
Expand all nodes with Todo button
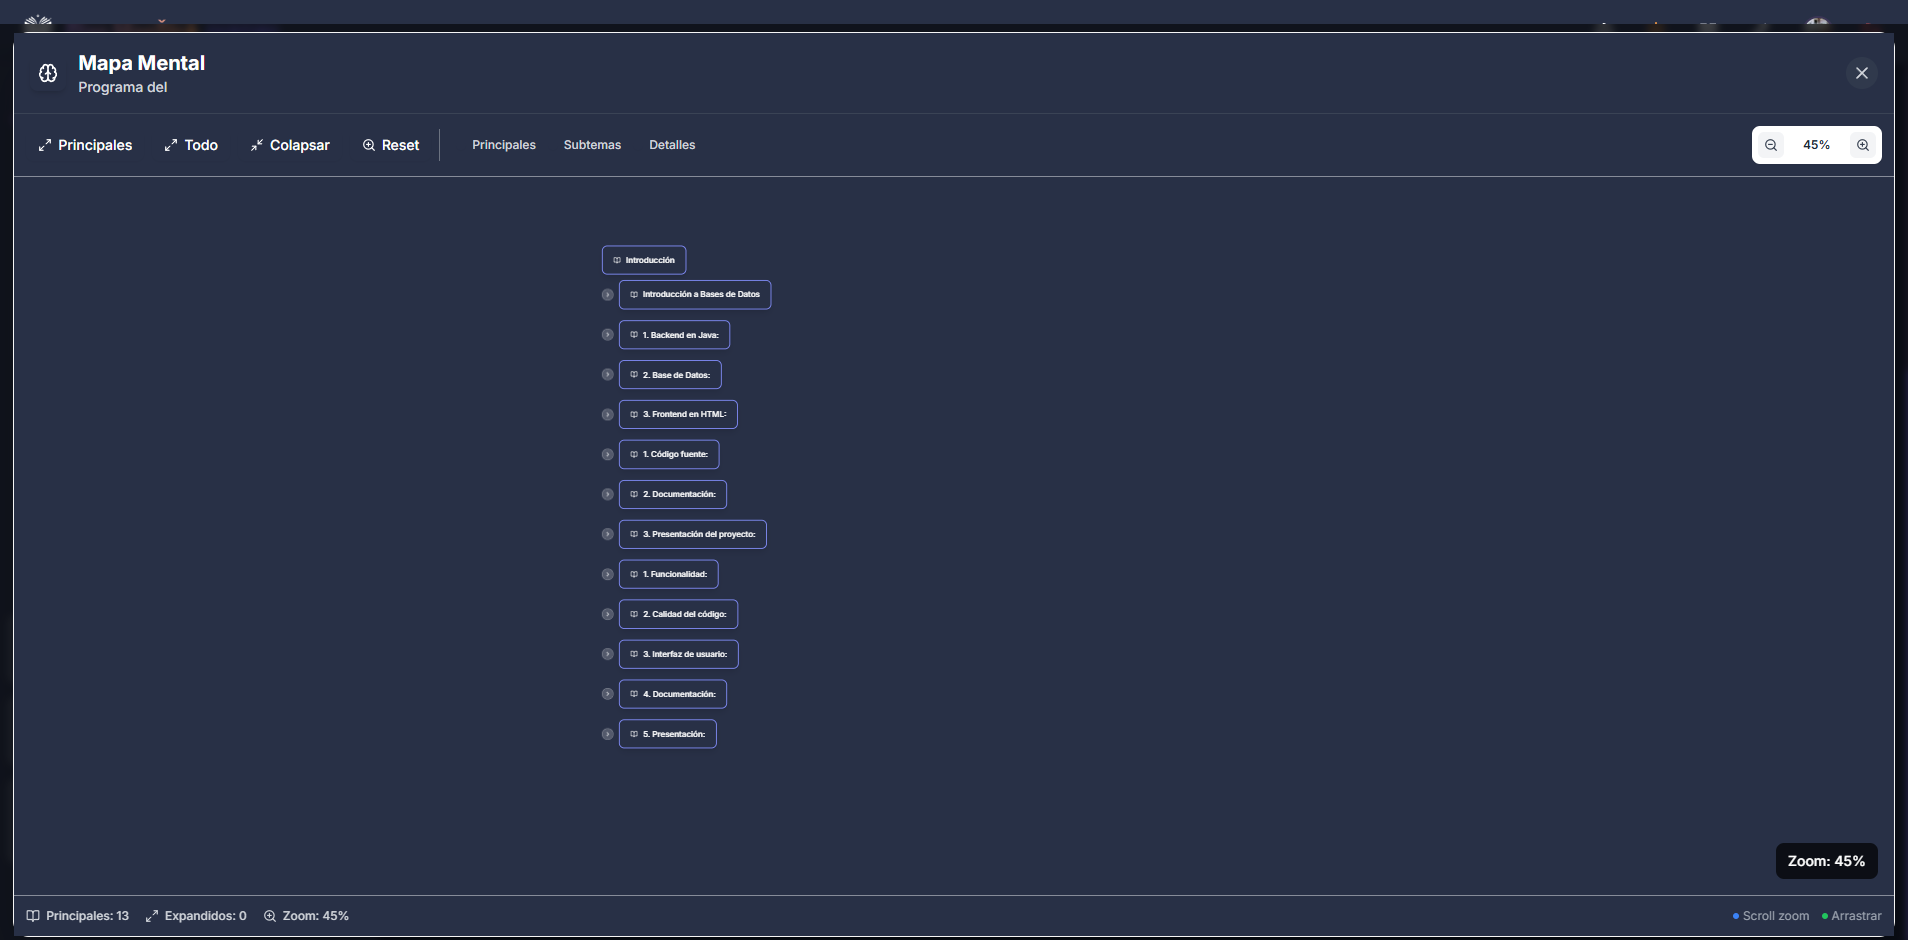point(191,145)
